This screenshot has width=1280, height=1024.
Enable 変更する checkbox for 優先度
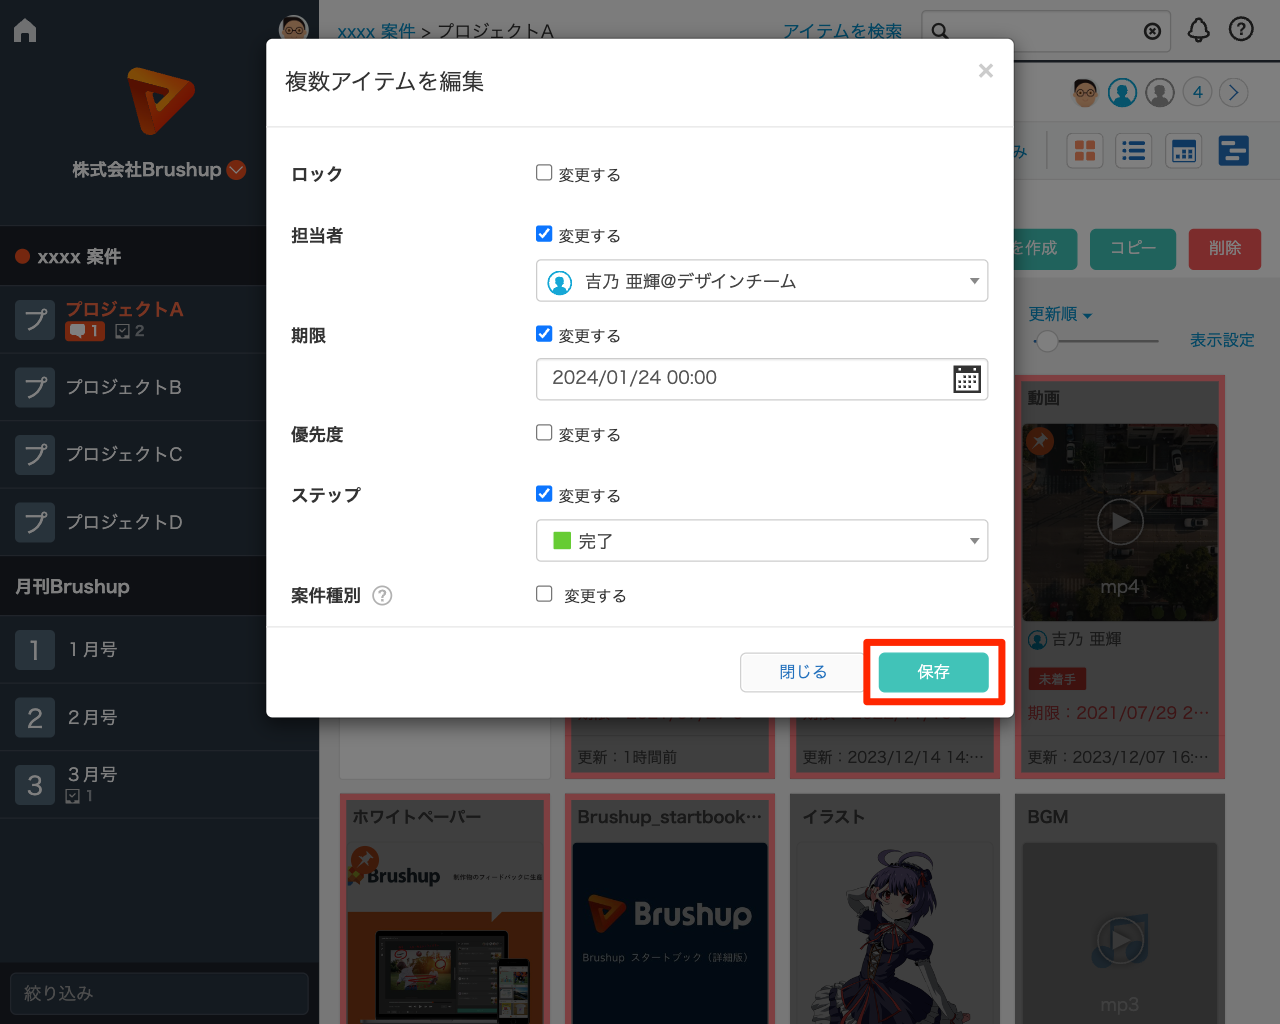pyautogui.click(x=544, y=433)
